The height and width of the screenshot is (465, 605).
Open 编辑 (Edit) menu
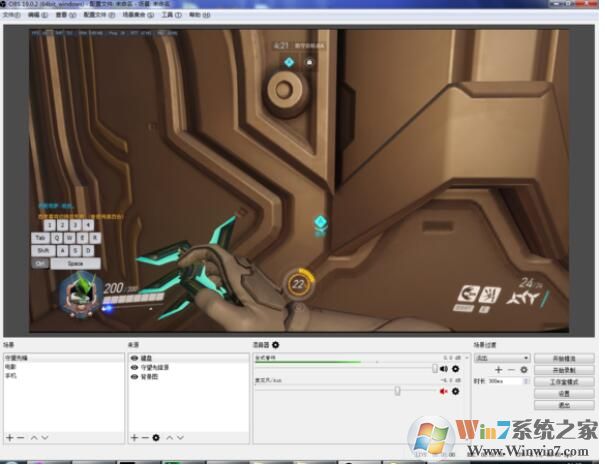point(38,15)
